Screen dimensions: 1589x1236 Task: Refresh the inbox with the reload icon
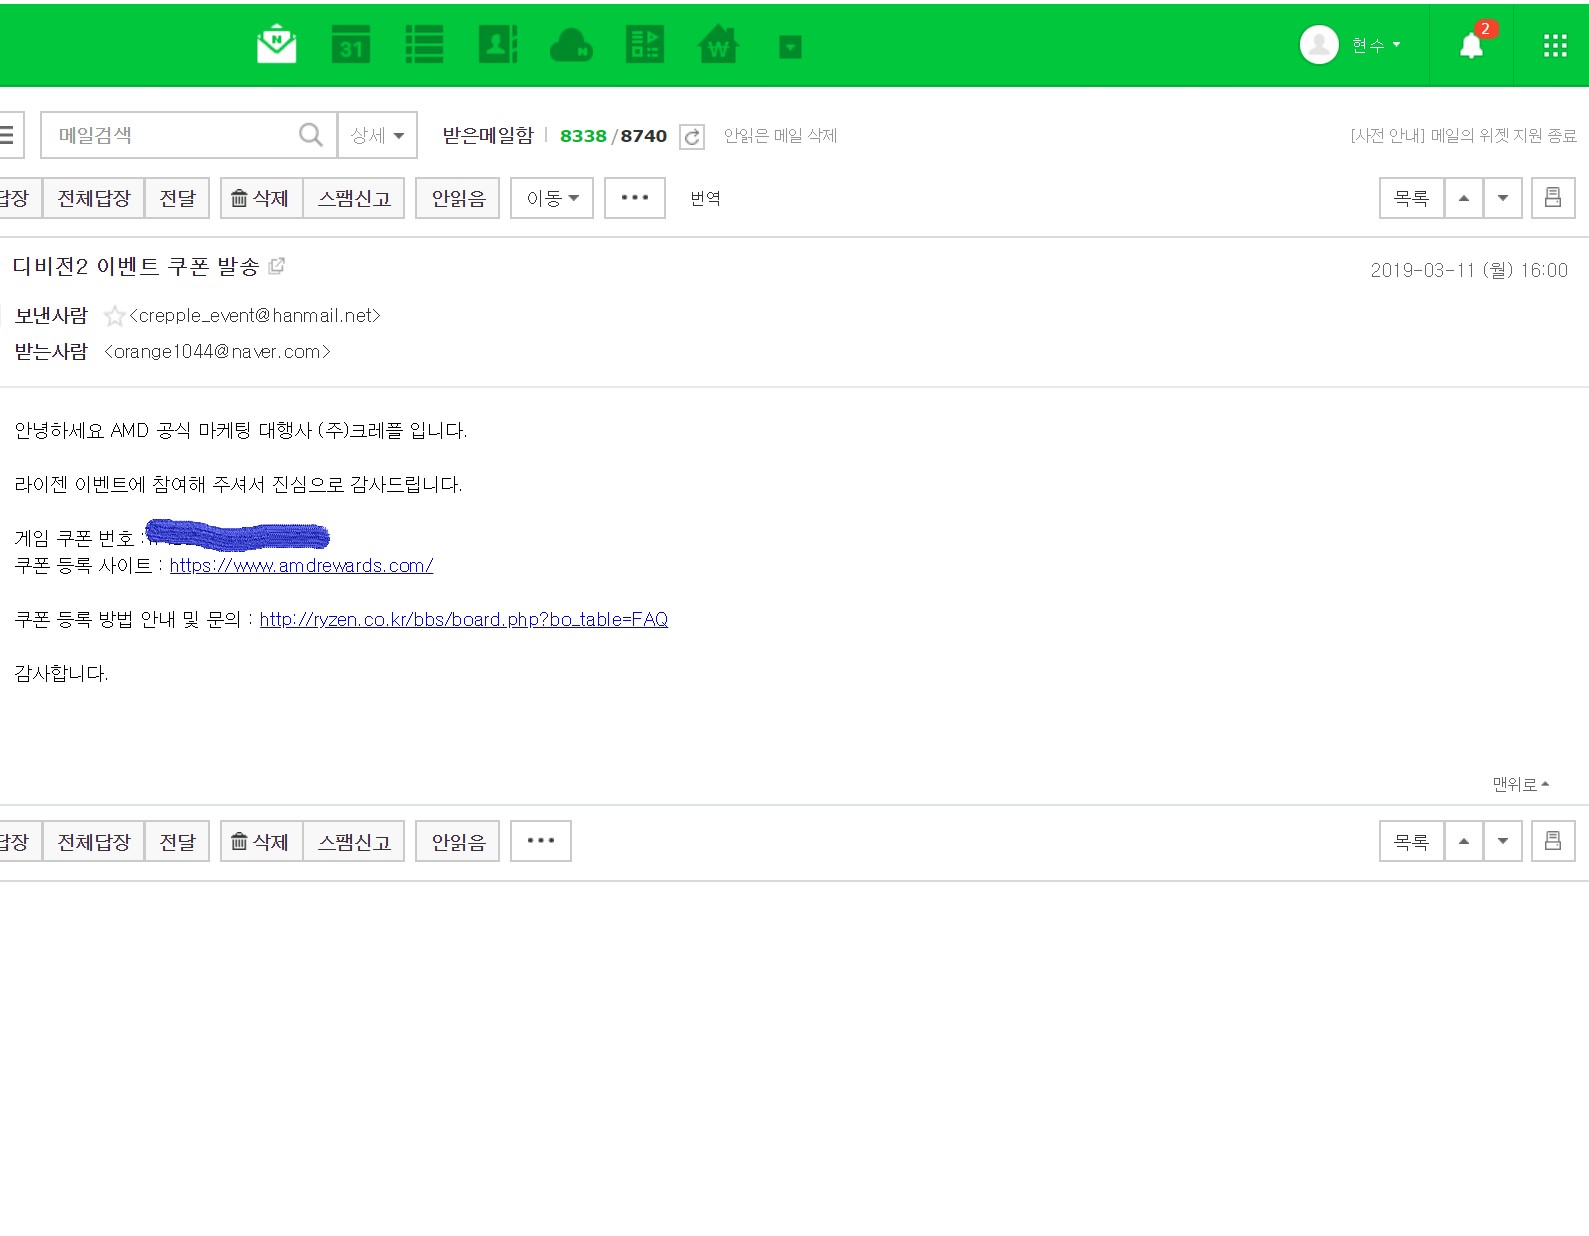692,137
